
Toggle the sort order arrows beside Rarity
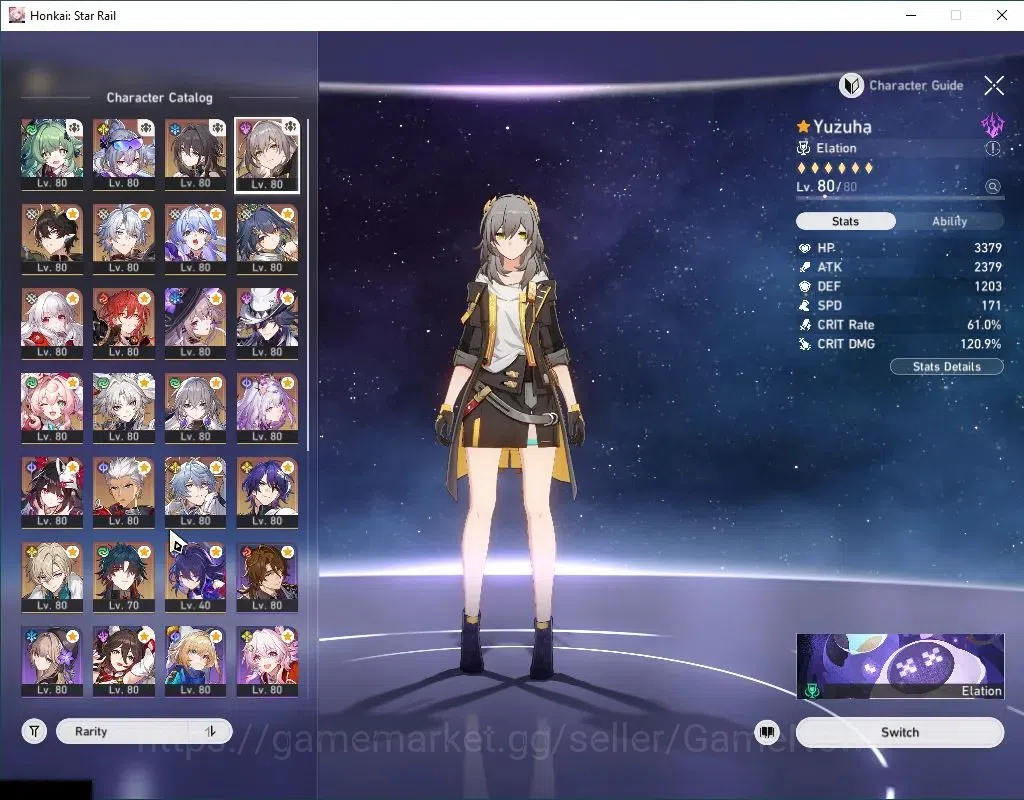tap(210, 731)
